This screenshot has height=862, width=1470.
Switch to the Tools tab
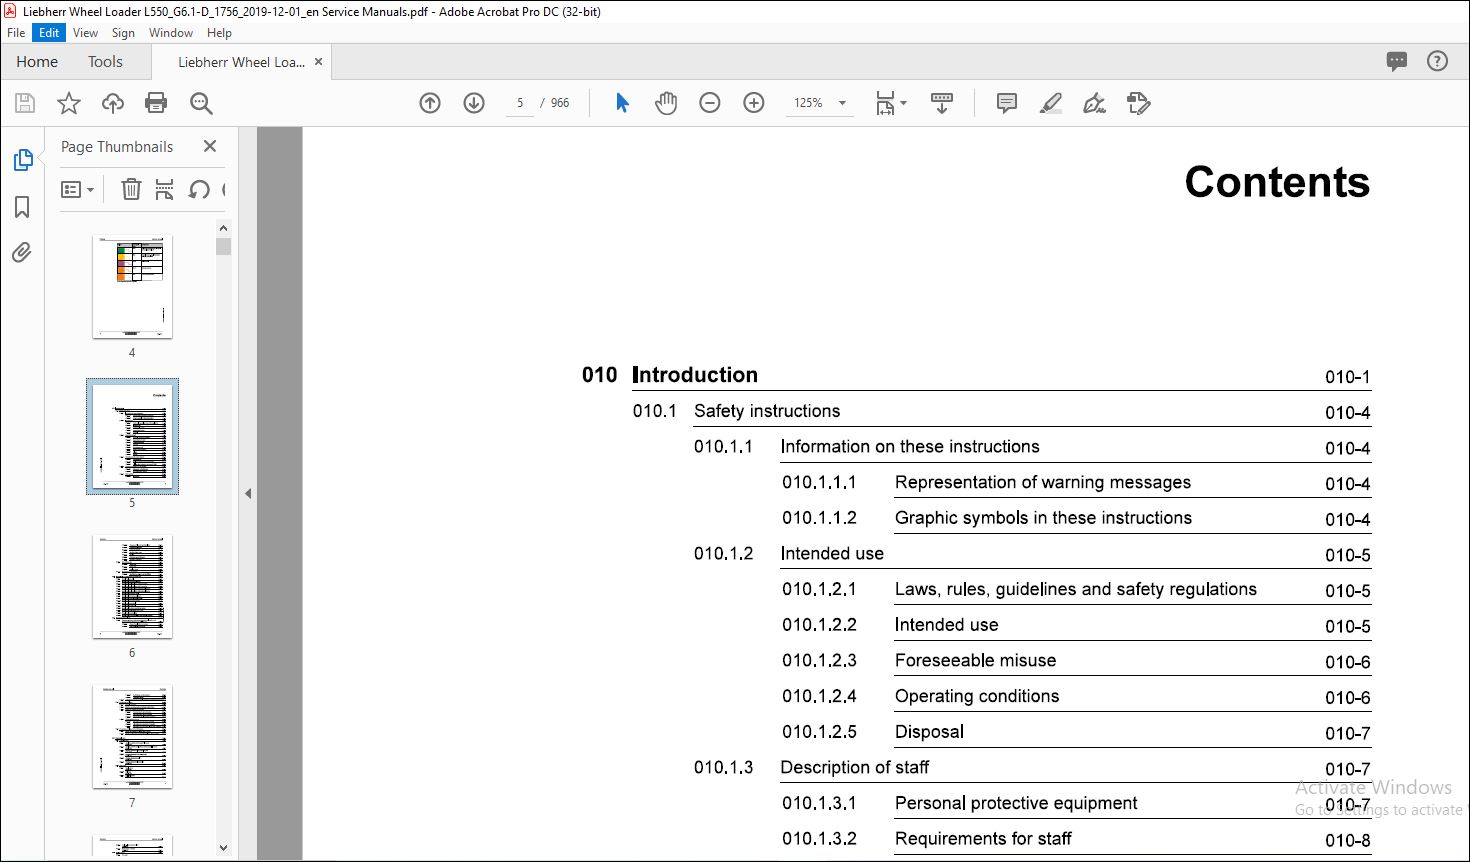(105, 61)
